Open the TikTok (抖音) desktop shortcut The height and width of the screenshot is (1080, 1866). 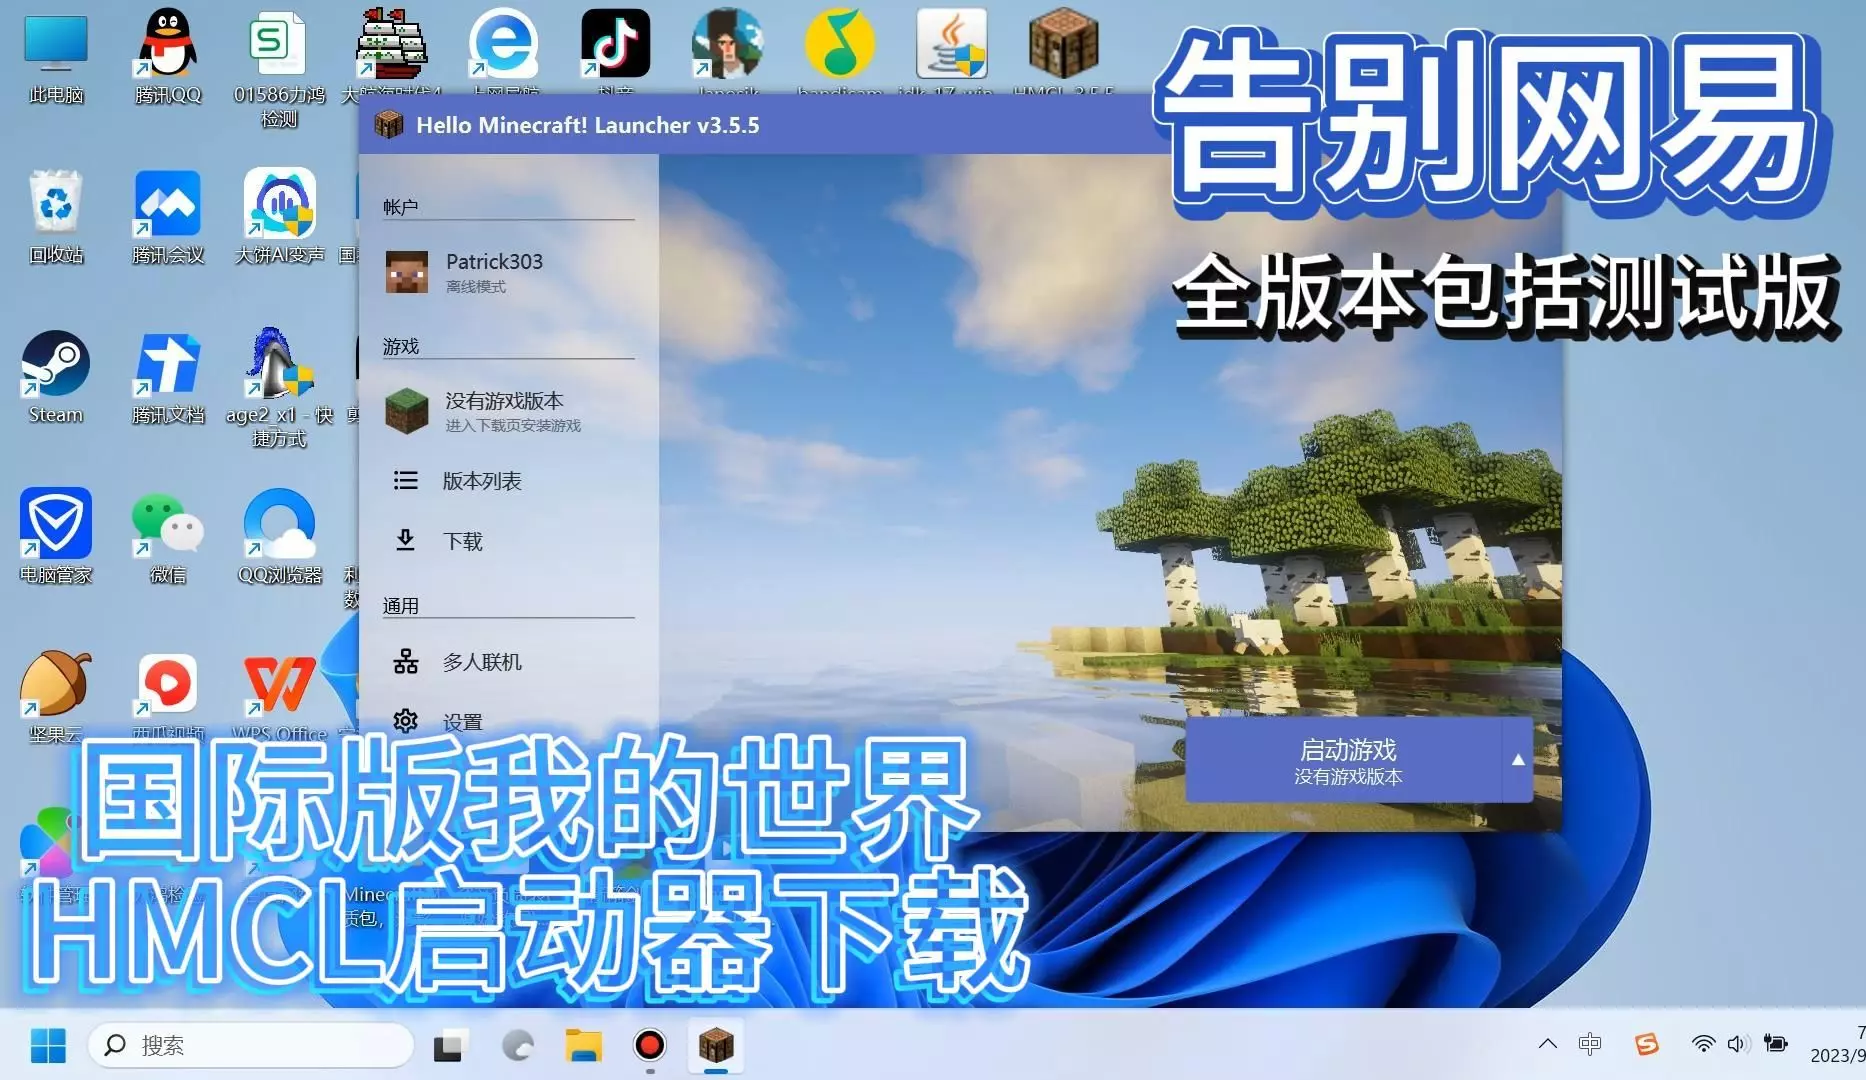(x=616, y=45)
